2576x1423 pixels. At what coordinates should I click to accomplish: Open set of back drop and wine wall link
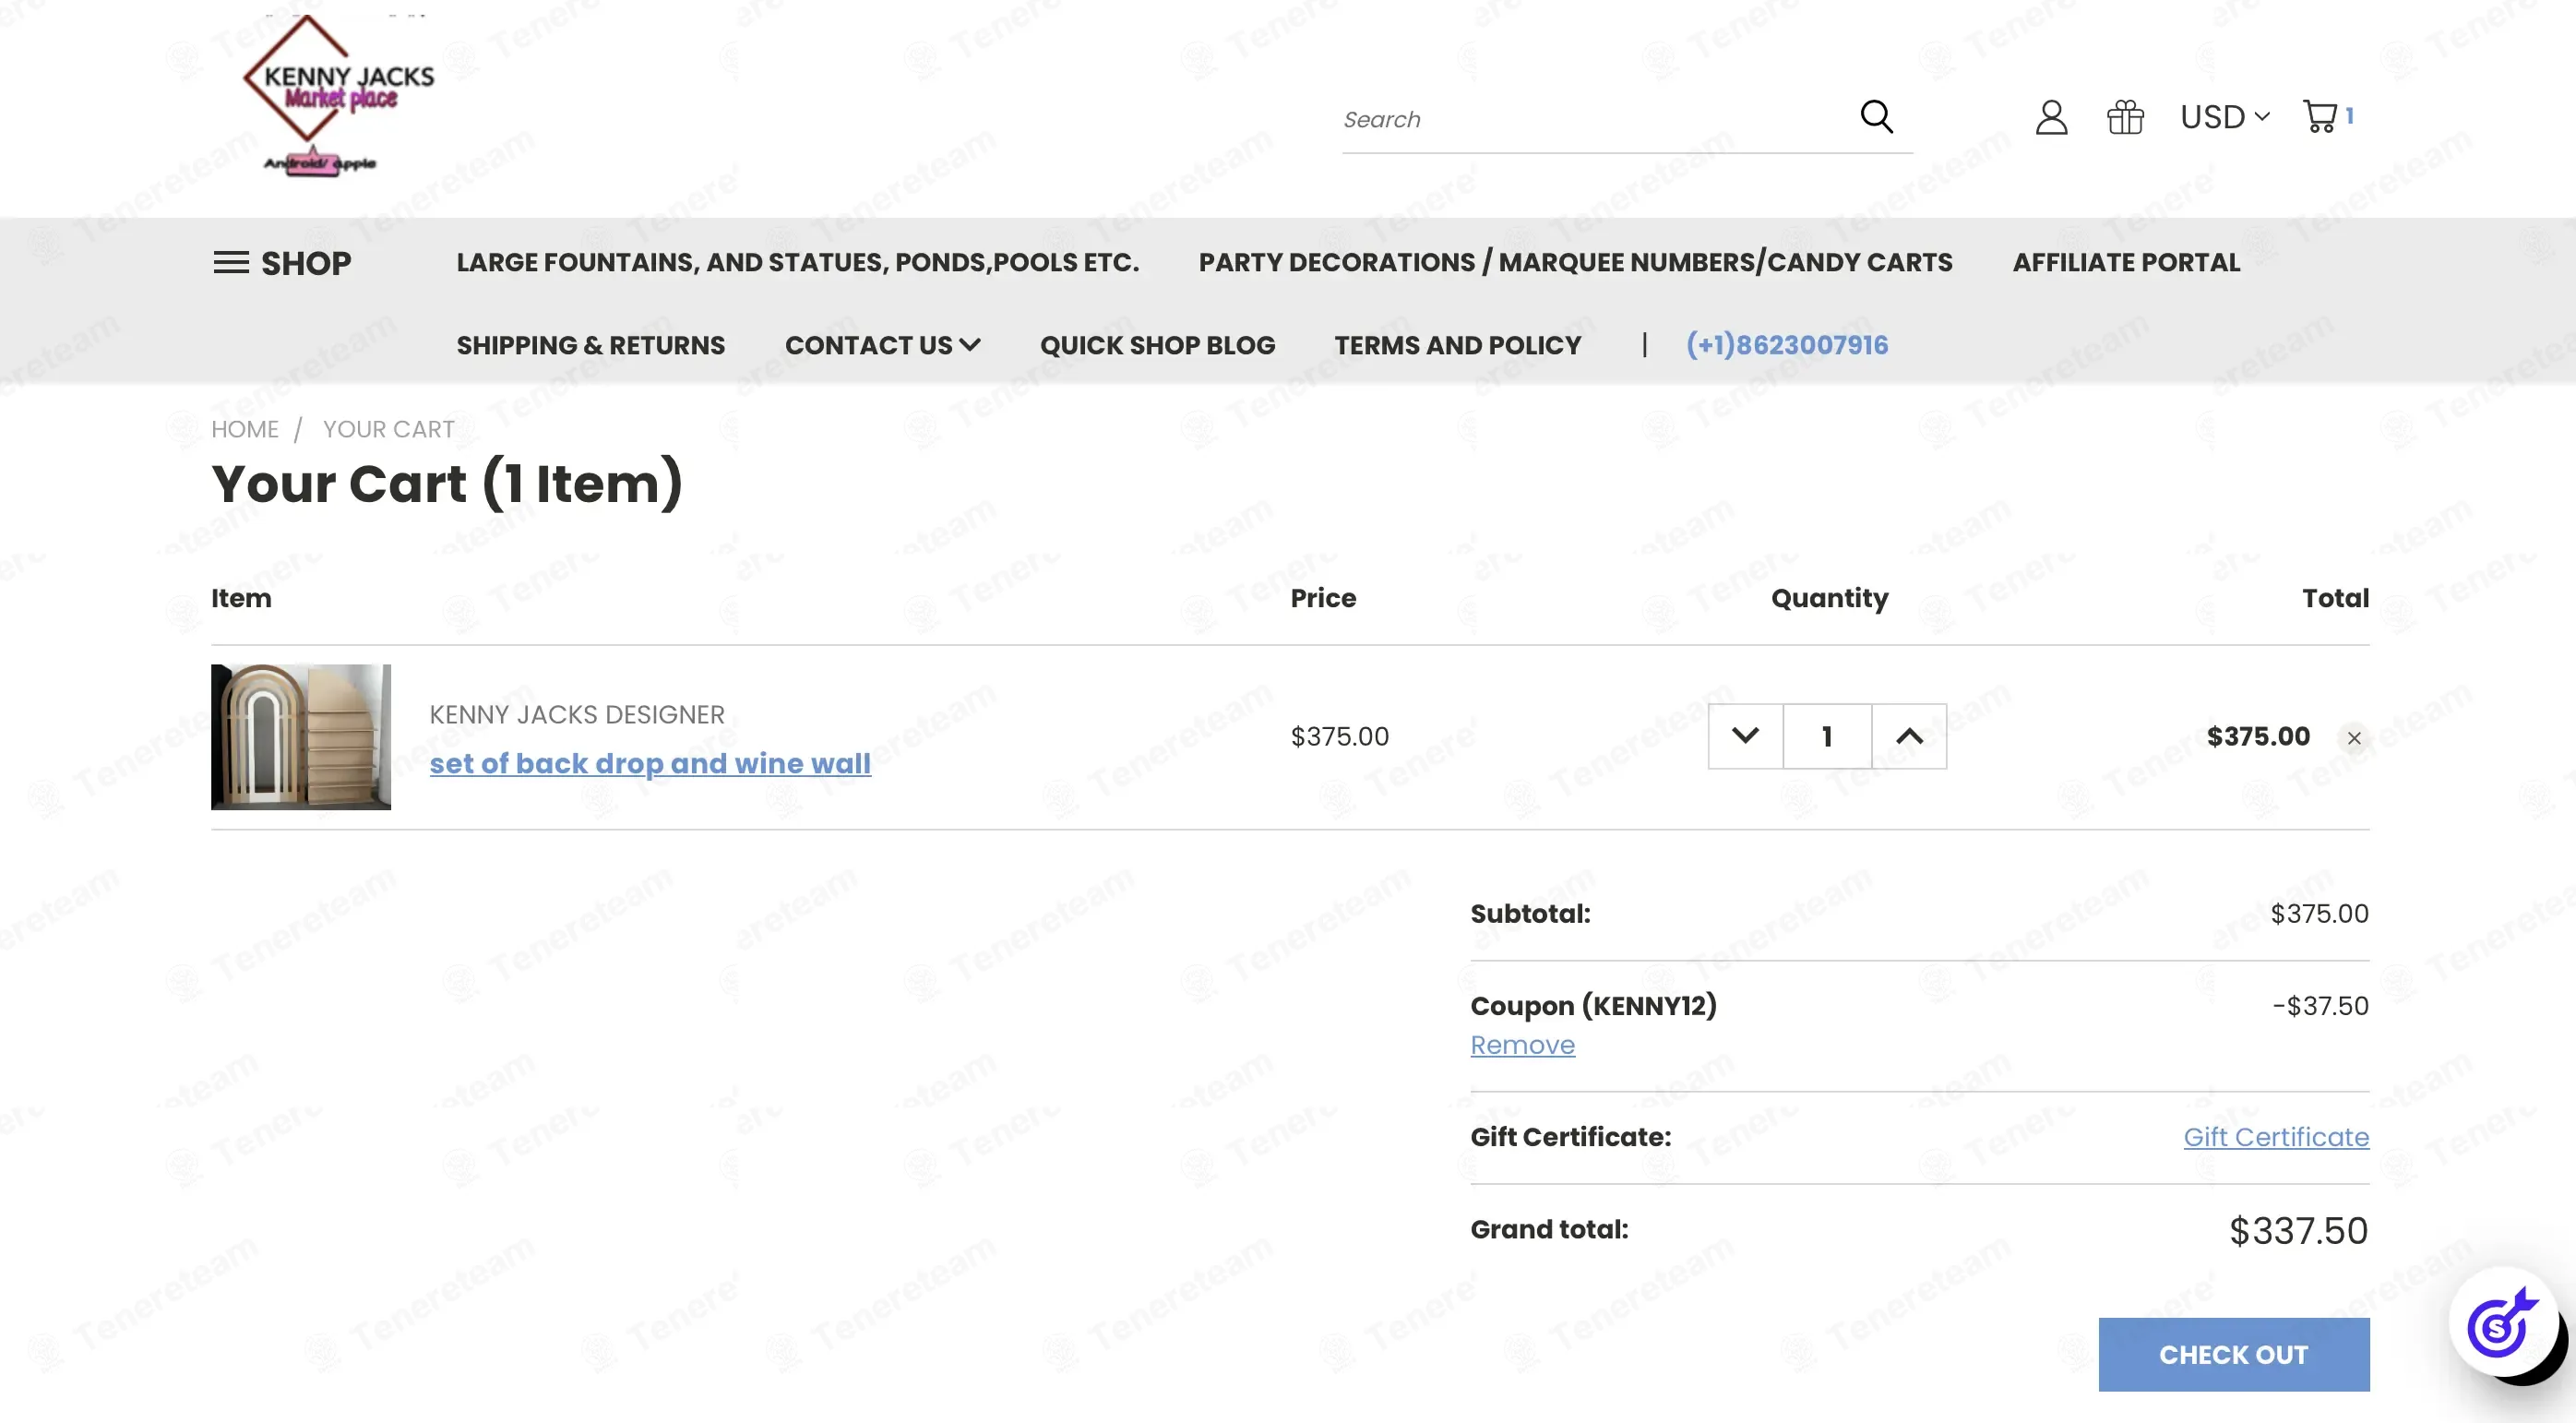[x=650, y=763]
